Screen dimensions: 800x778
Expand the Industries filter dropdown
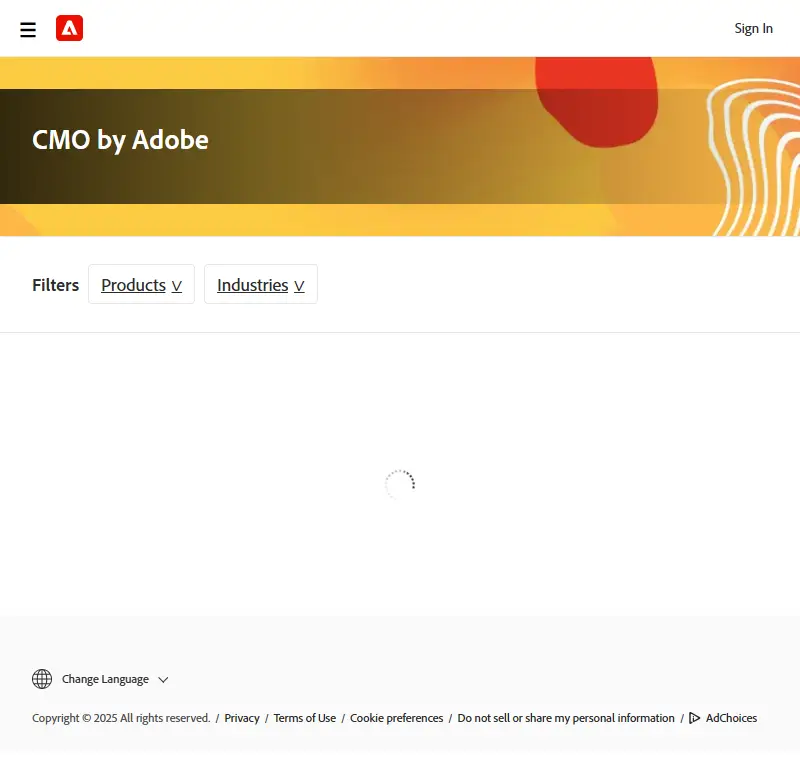point(261,284)
